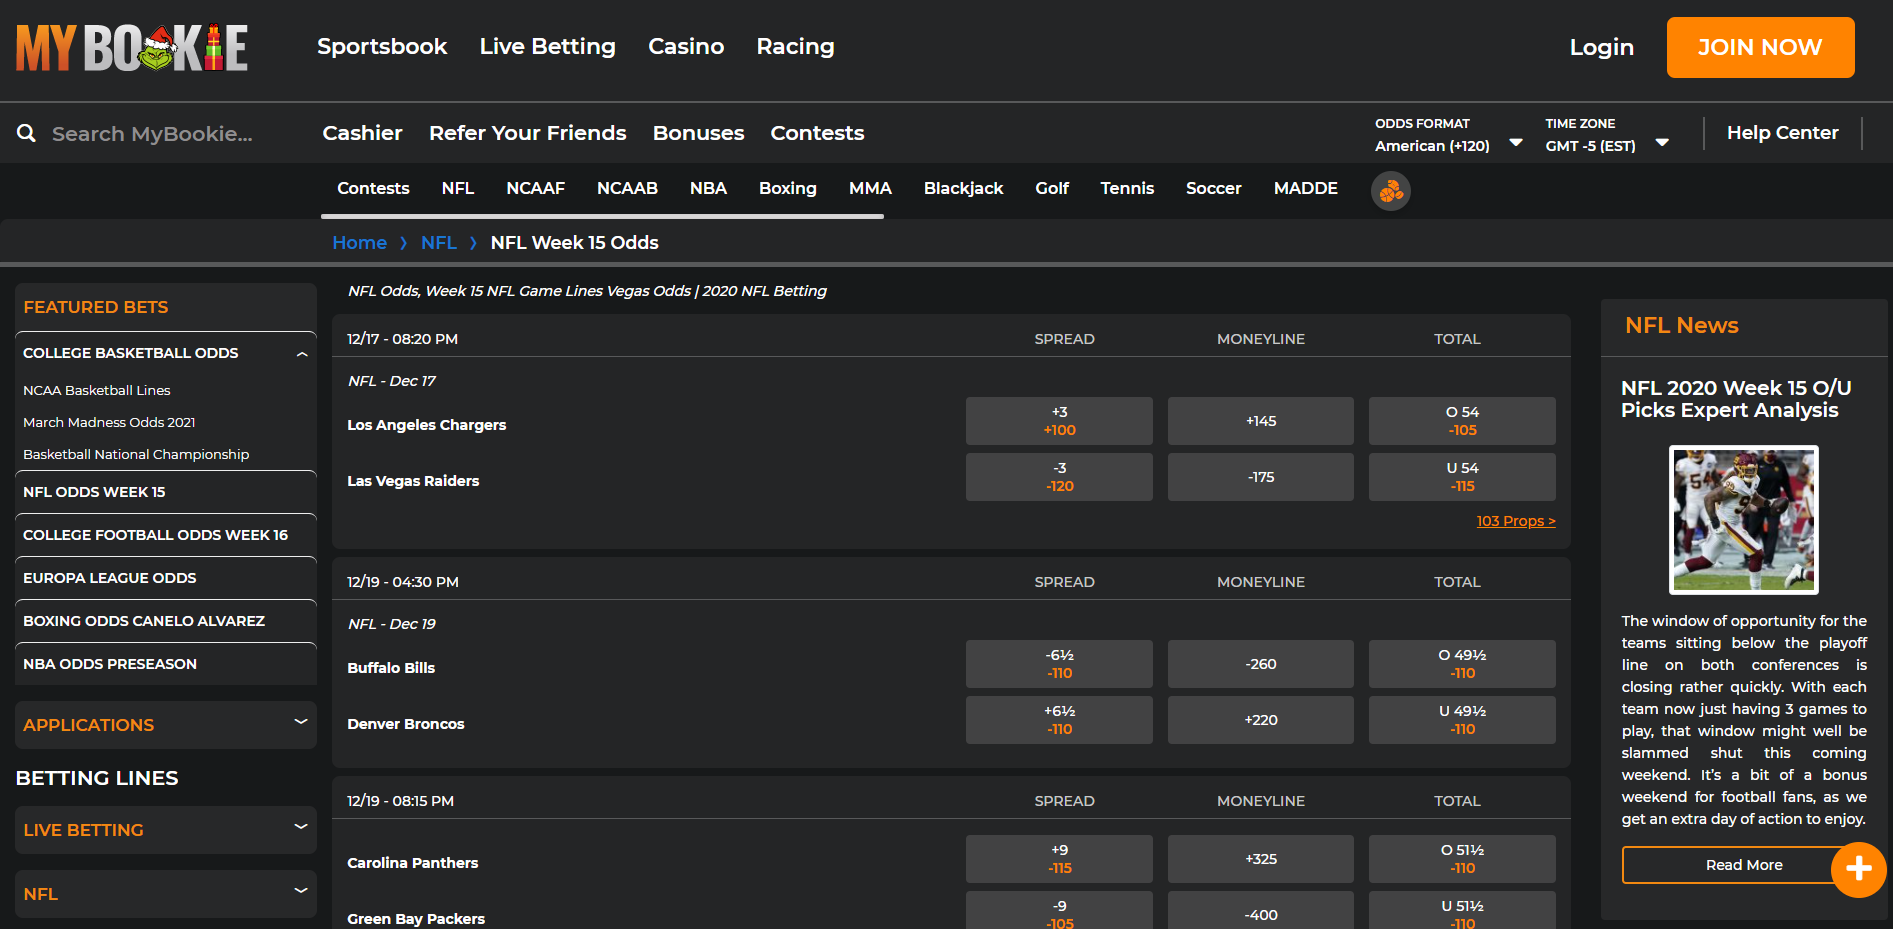Open NFL 2020 Week 15 O/U article title
Image resolution: width=1893 pixels, height=929 pixels.
1736,399
